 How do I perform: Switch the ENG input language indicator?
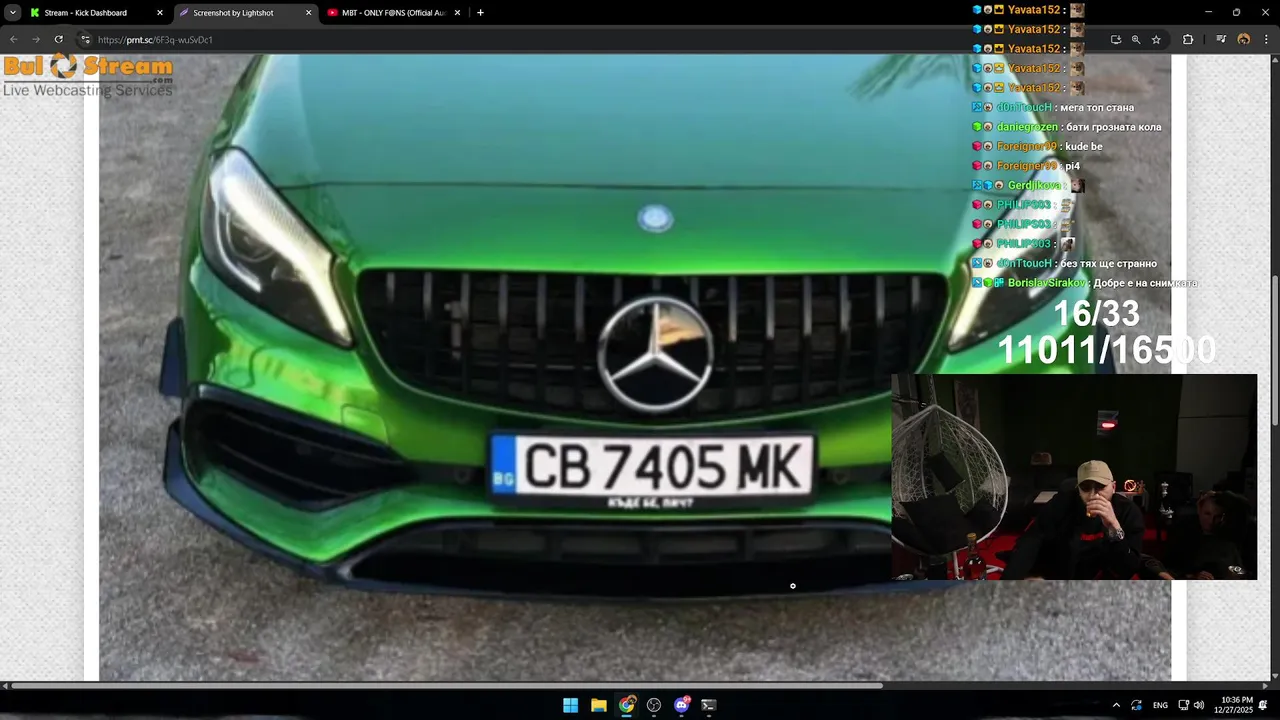(x=1160, y=705)
